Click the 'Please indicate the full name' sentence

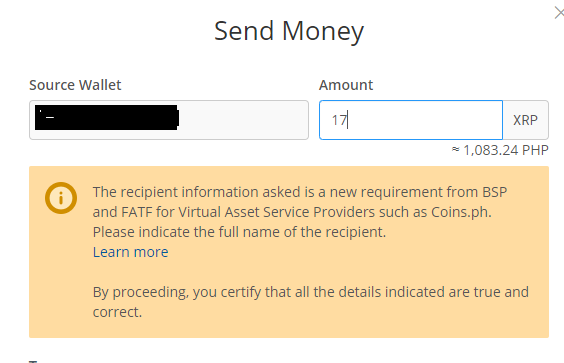tap(239, 232)
